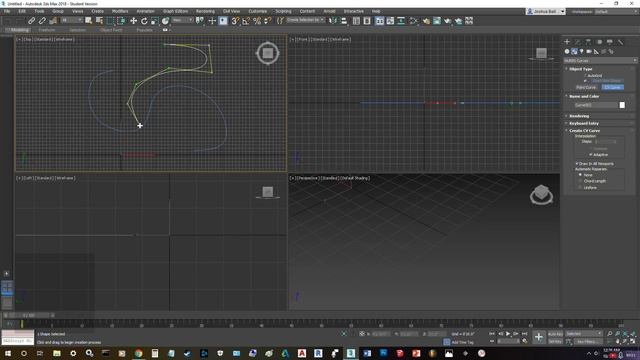Viewport: 640px width, 360px height.
Task: Open Select by Name dialog icon
Action: click(99, 20)
